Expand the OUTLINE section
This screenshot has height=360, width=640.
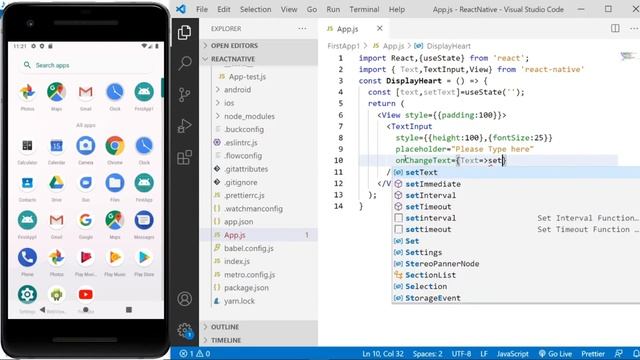click(258, 327)
